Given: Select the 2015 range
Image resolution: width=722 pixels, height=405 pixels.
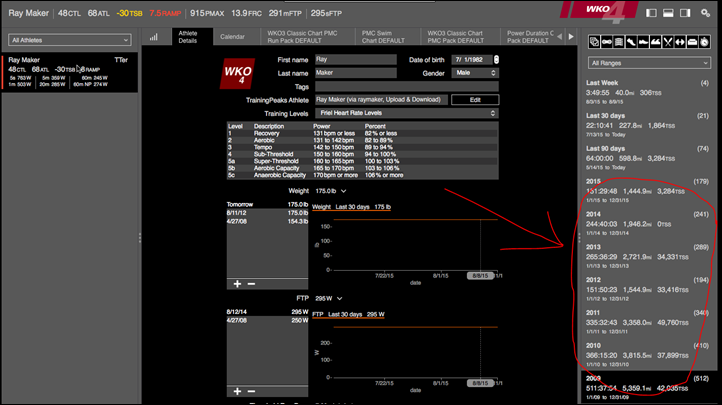Looking at the screenshot, I should coord(647,191).
